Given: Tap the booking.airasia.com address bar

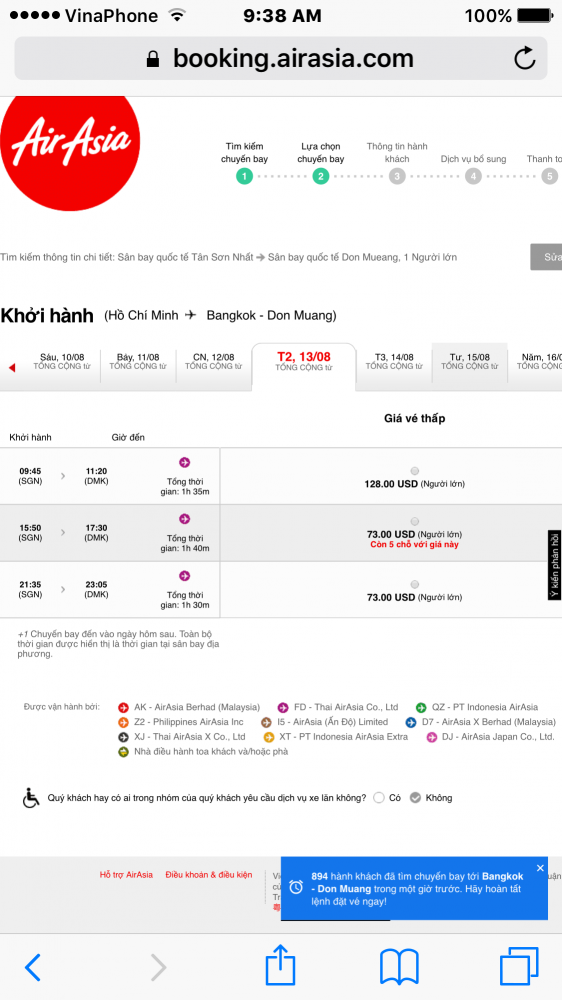Looking at the screenshot, I should pos(281,59).
